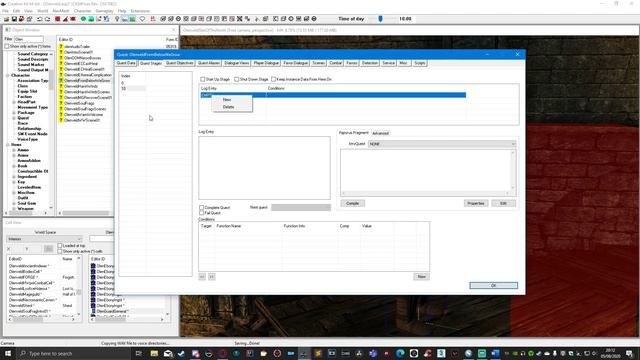The height and width of the screenshot is (360, 640).
Task: Click the left arrow button below Conditions list
Action: click(202, 277)
